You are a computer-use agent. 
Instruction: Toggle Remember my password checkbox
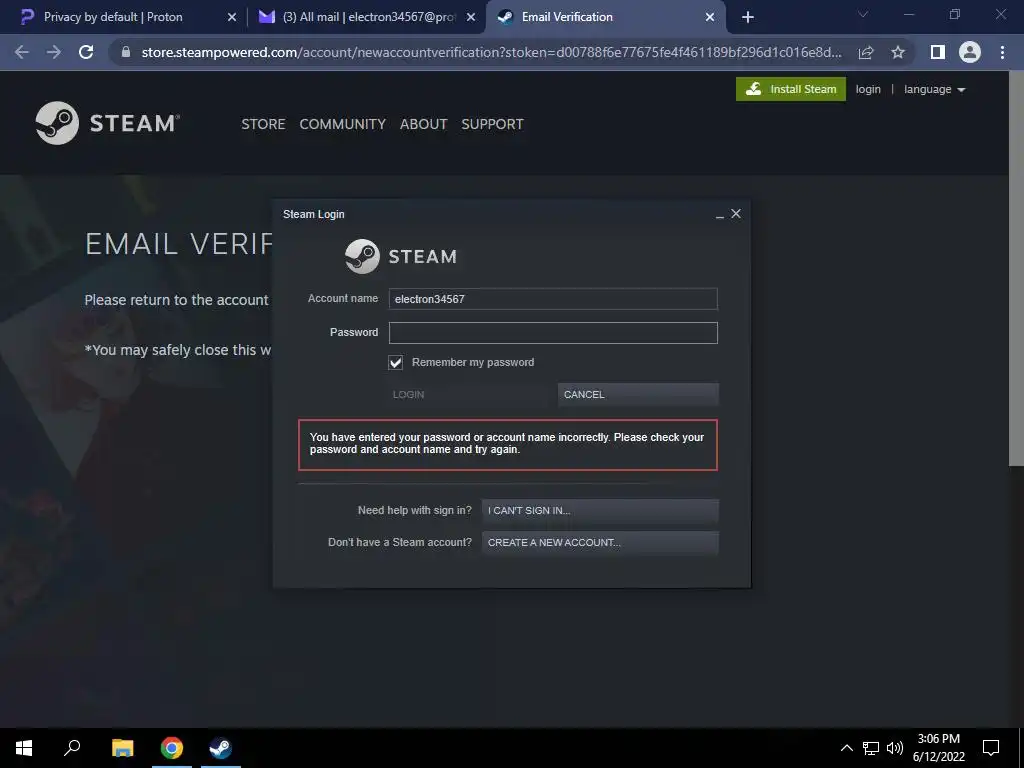click(396, 362)
